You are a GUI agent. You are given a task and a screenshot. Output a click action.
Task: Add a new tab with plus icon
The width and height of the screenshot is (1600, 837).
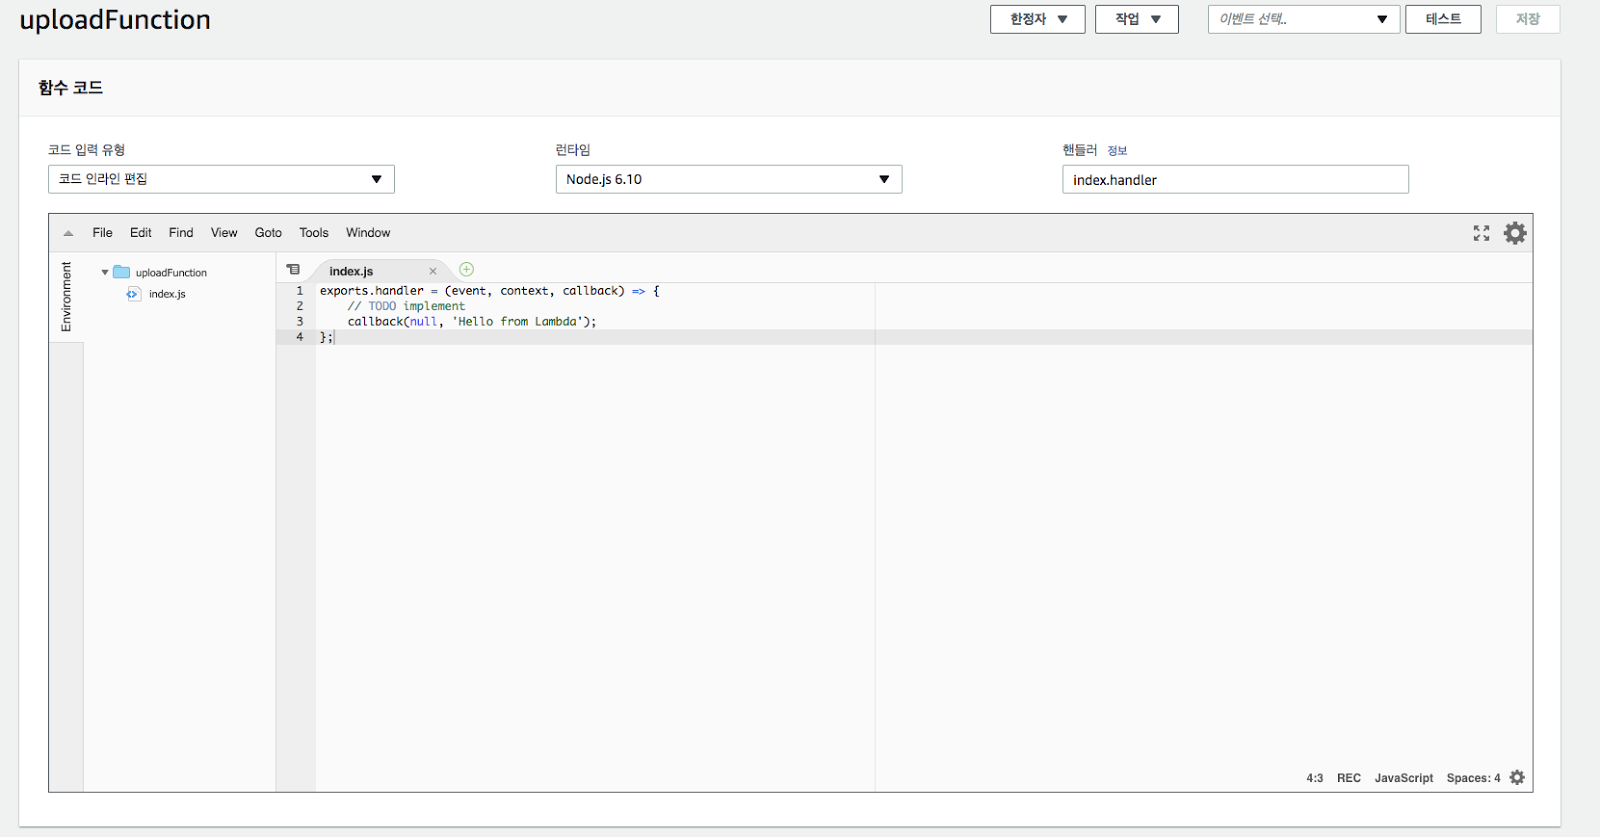tap(466, 269)
